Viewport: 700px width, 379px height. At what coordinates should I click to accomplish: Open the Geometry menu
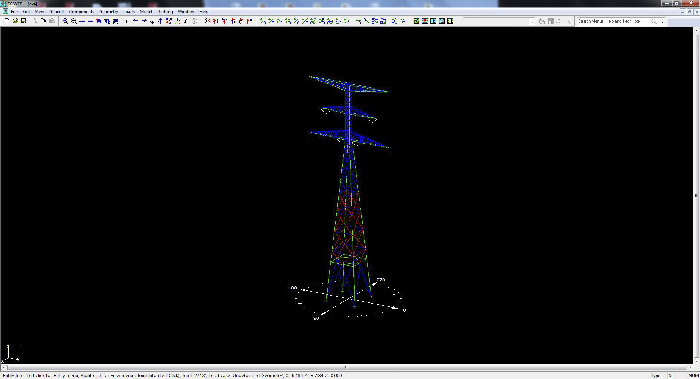coord(108,12)
